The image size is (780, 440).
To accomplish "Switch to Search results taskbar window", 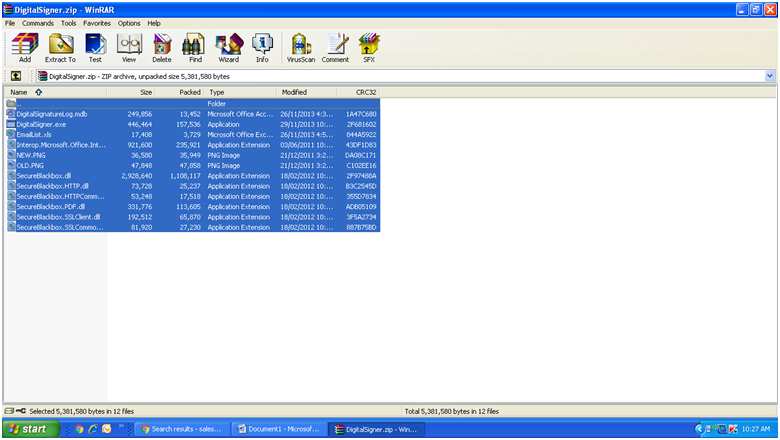I will point(182,429).
